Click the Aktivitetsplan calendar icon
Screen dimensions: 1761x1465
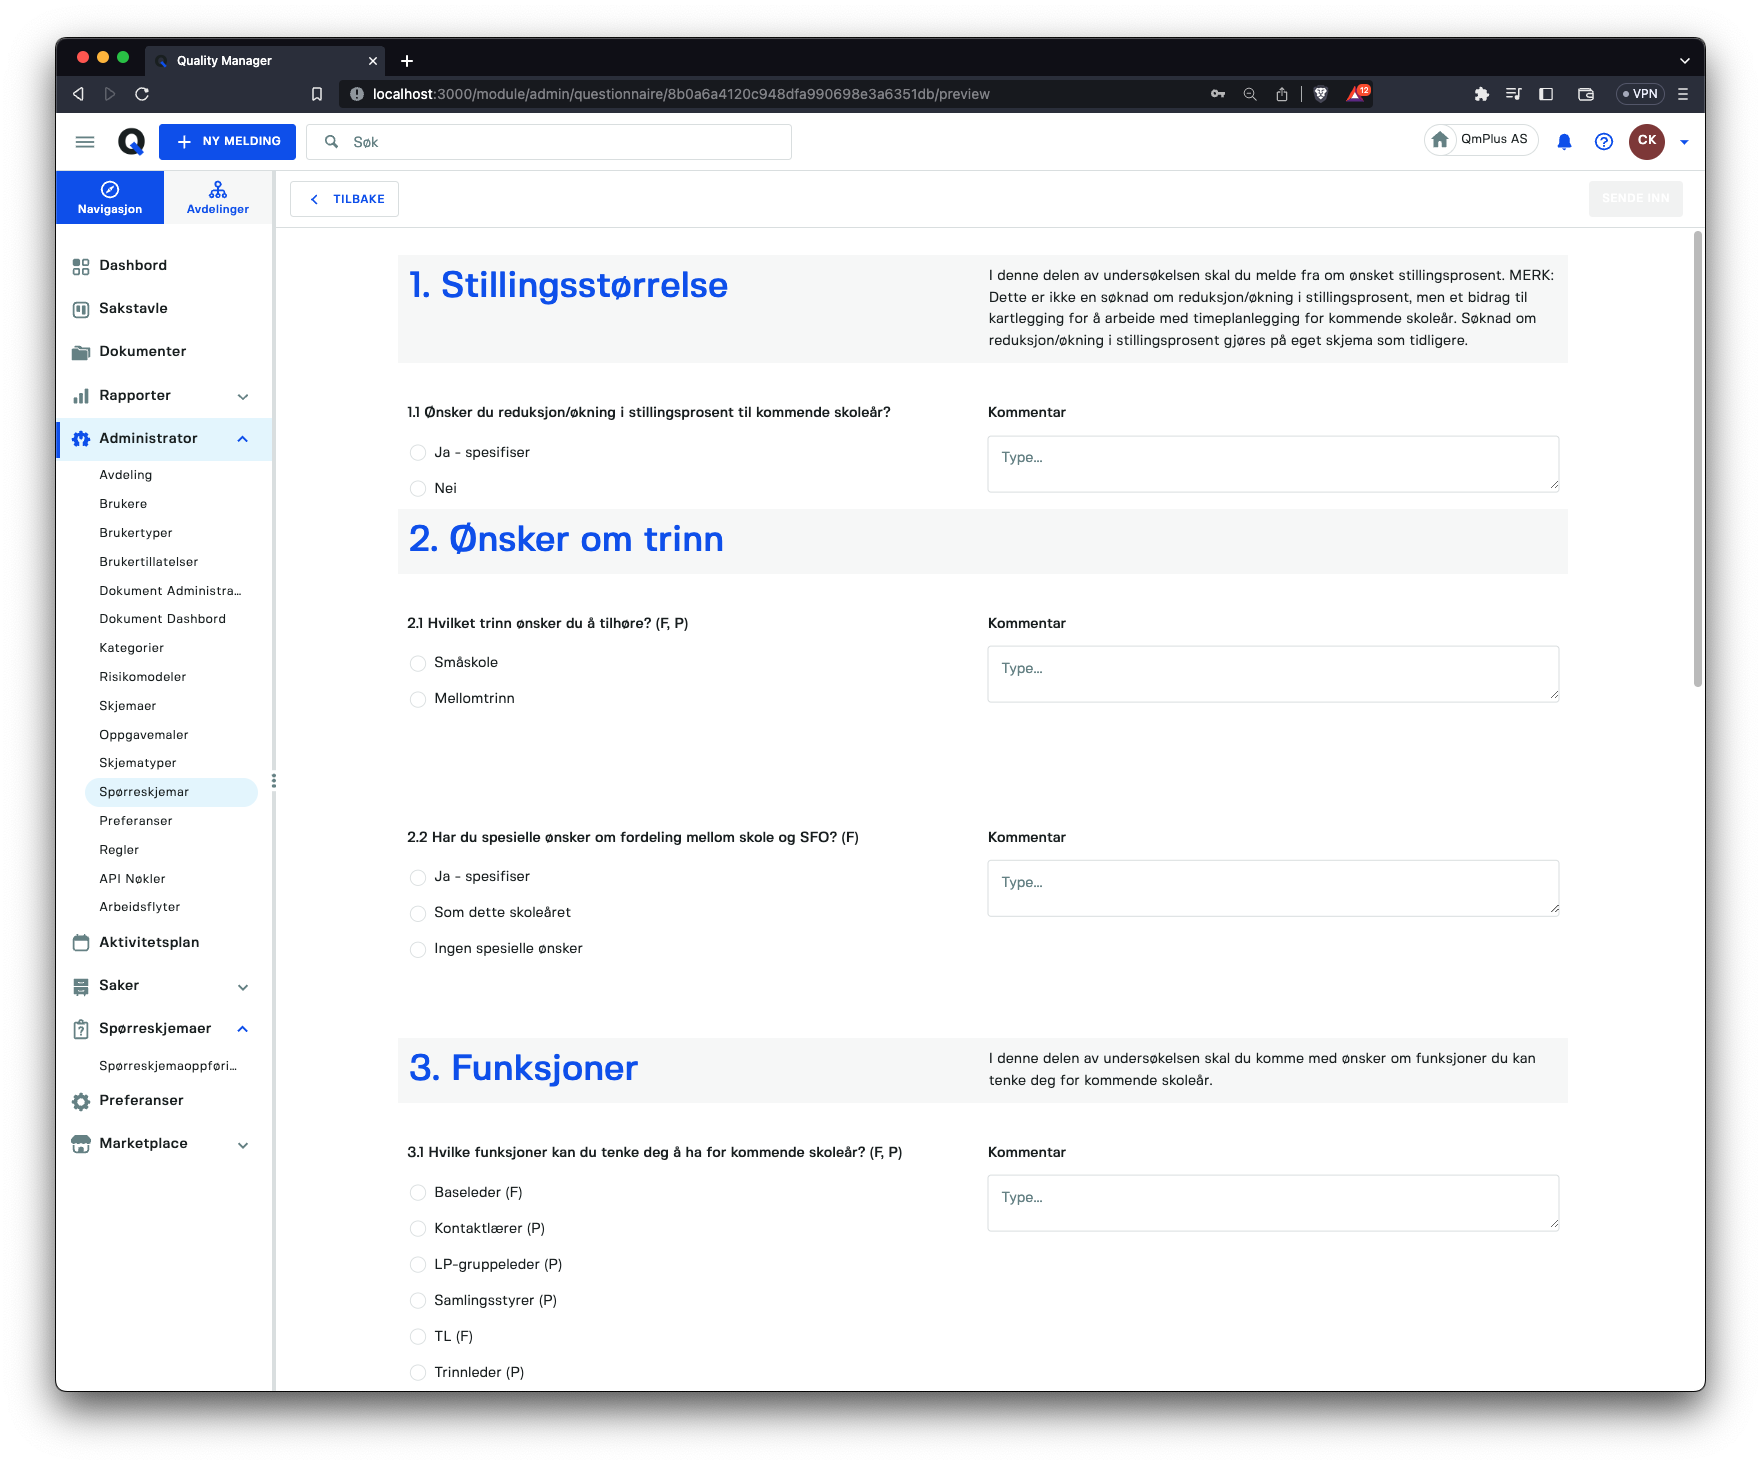coord(81,943)
